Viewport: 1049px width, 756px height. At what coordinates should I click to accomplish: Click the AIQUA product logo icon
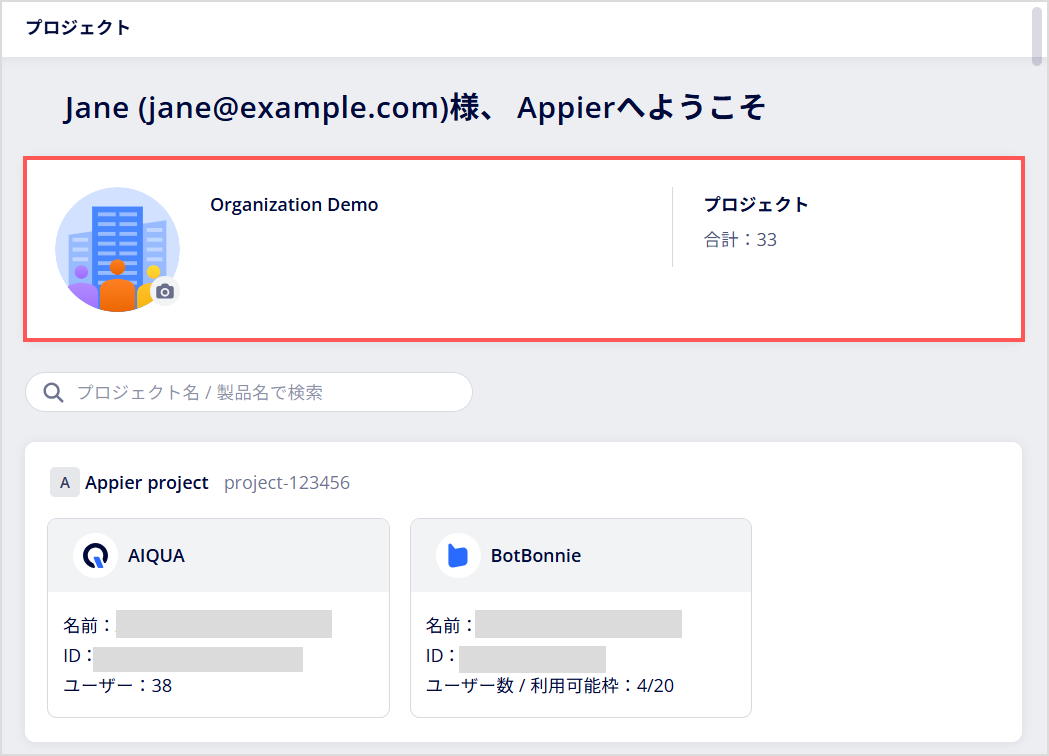point(95,555)
